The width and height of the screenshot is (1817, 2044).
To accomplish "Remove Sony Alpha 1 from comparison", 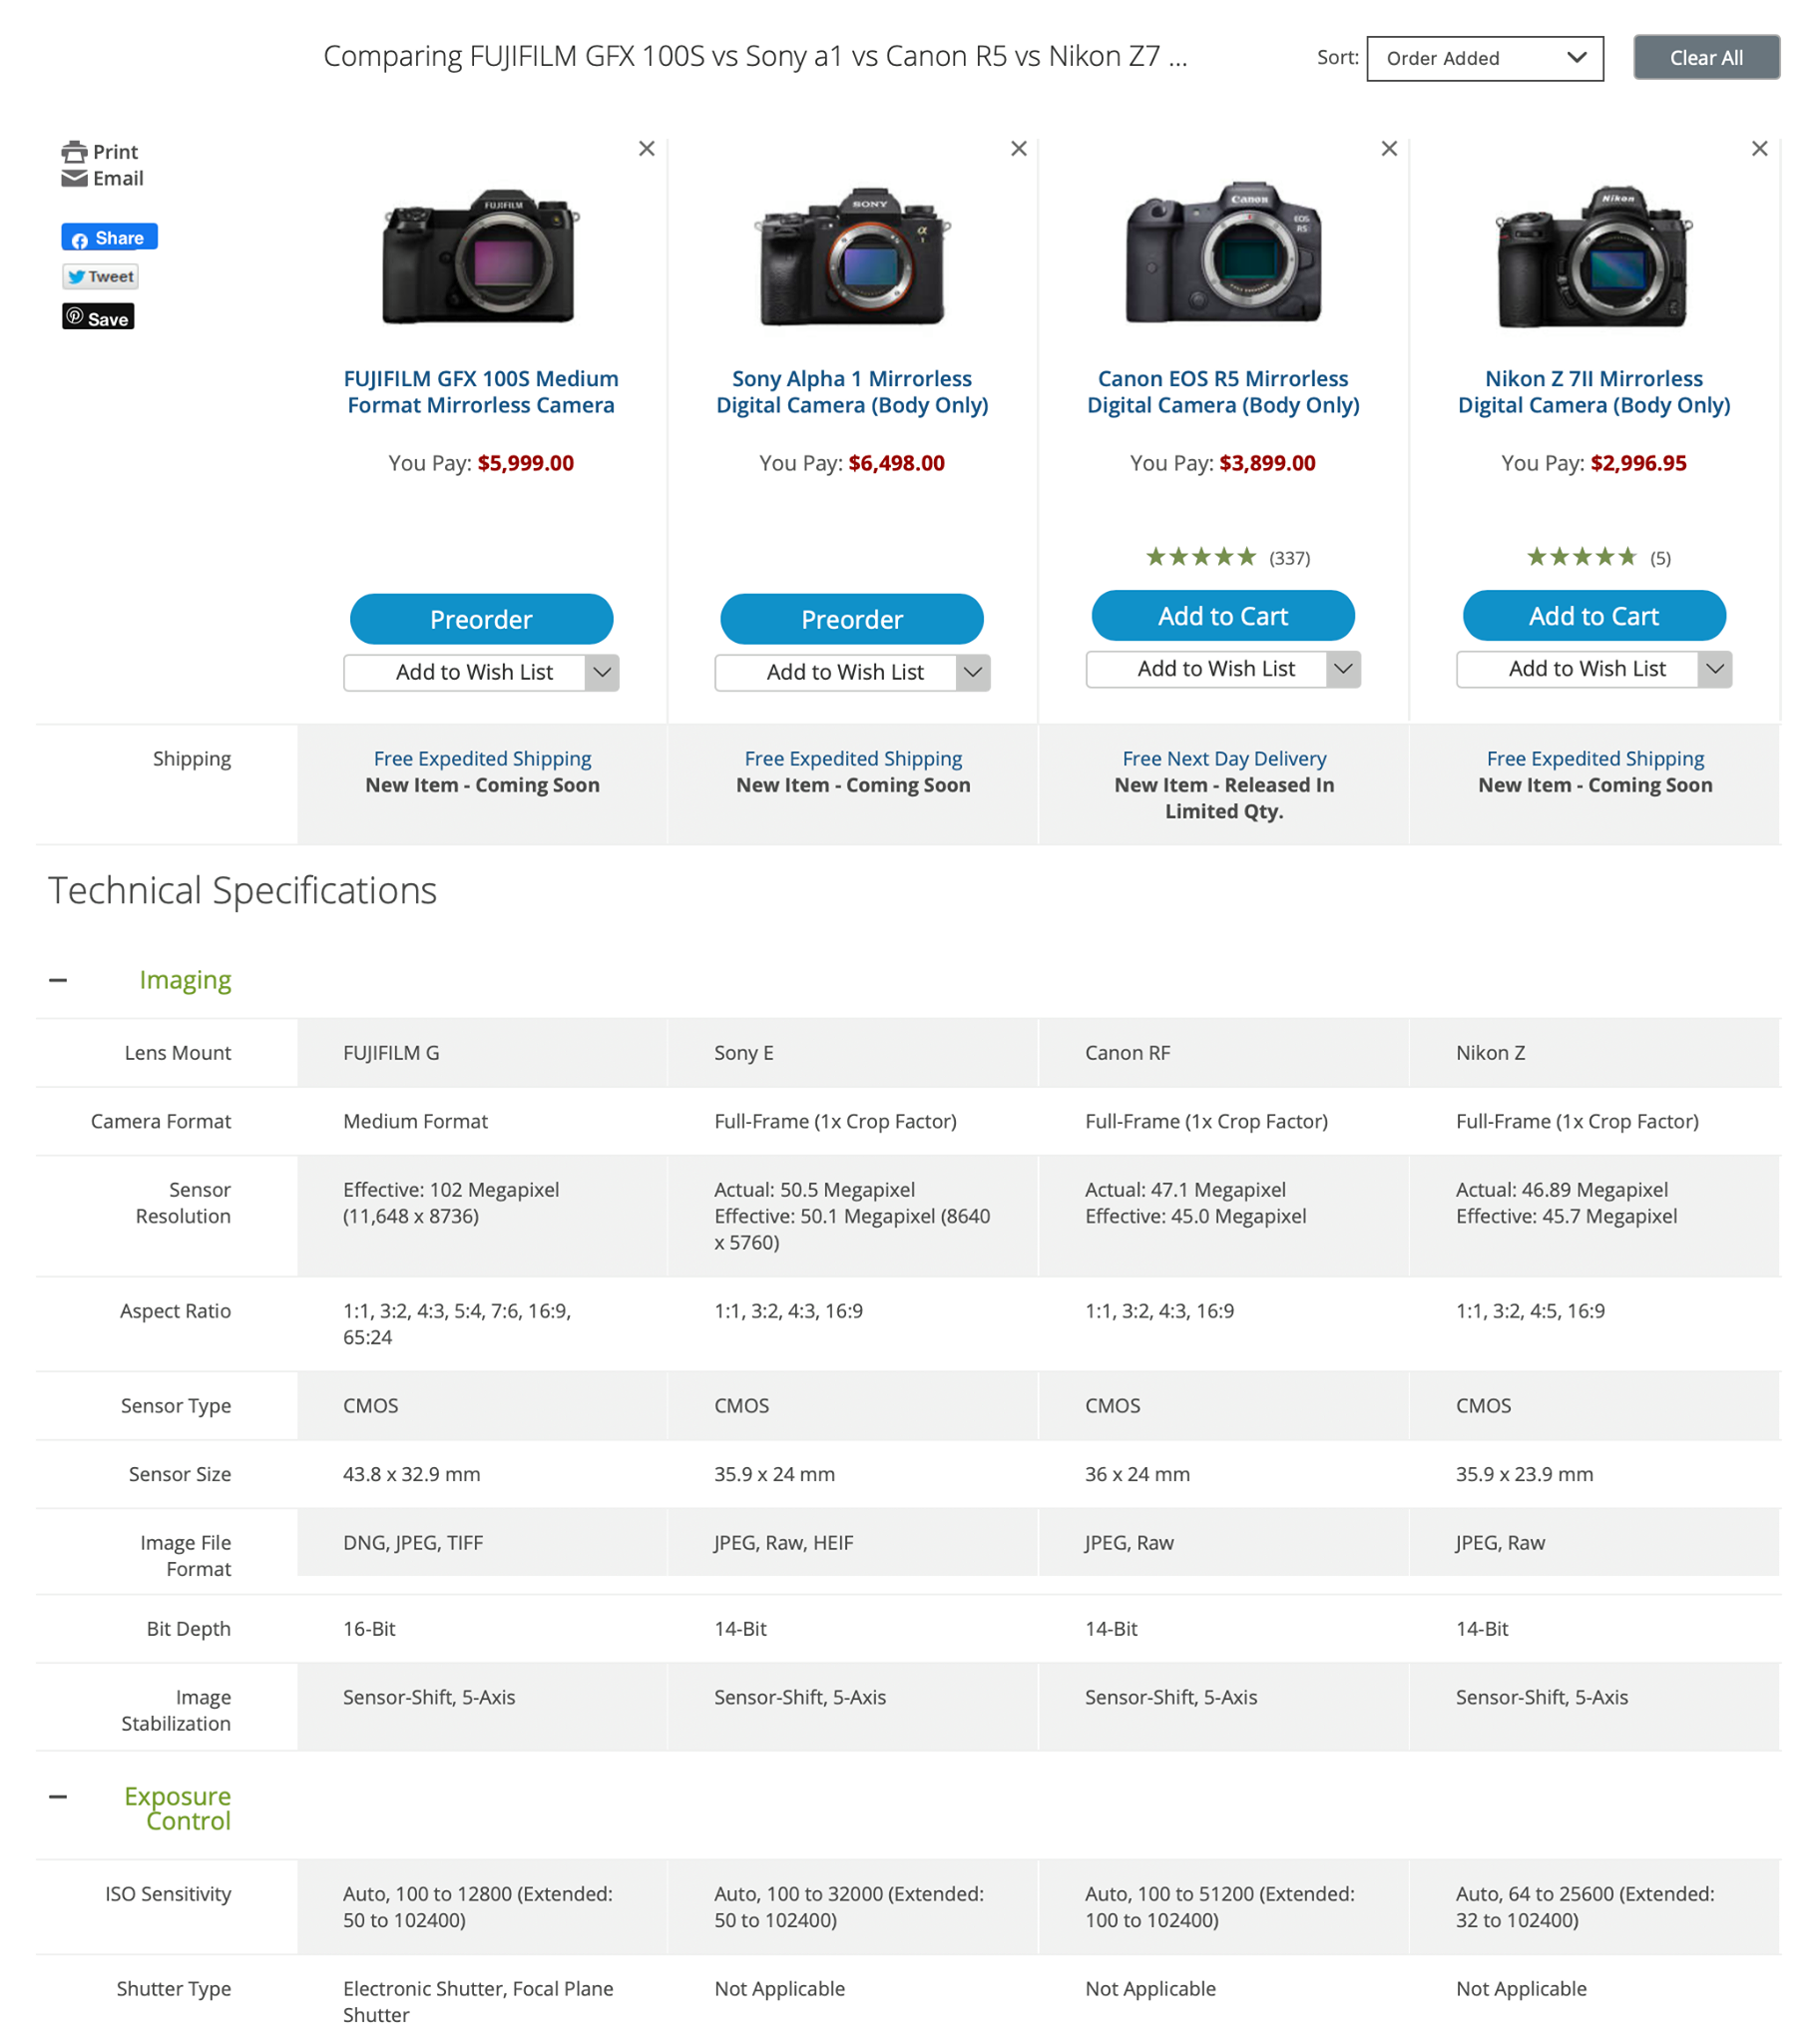I will [x=1019, y=149].
